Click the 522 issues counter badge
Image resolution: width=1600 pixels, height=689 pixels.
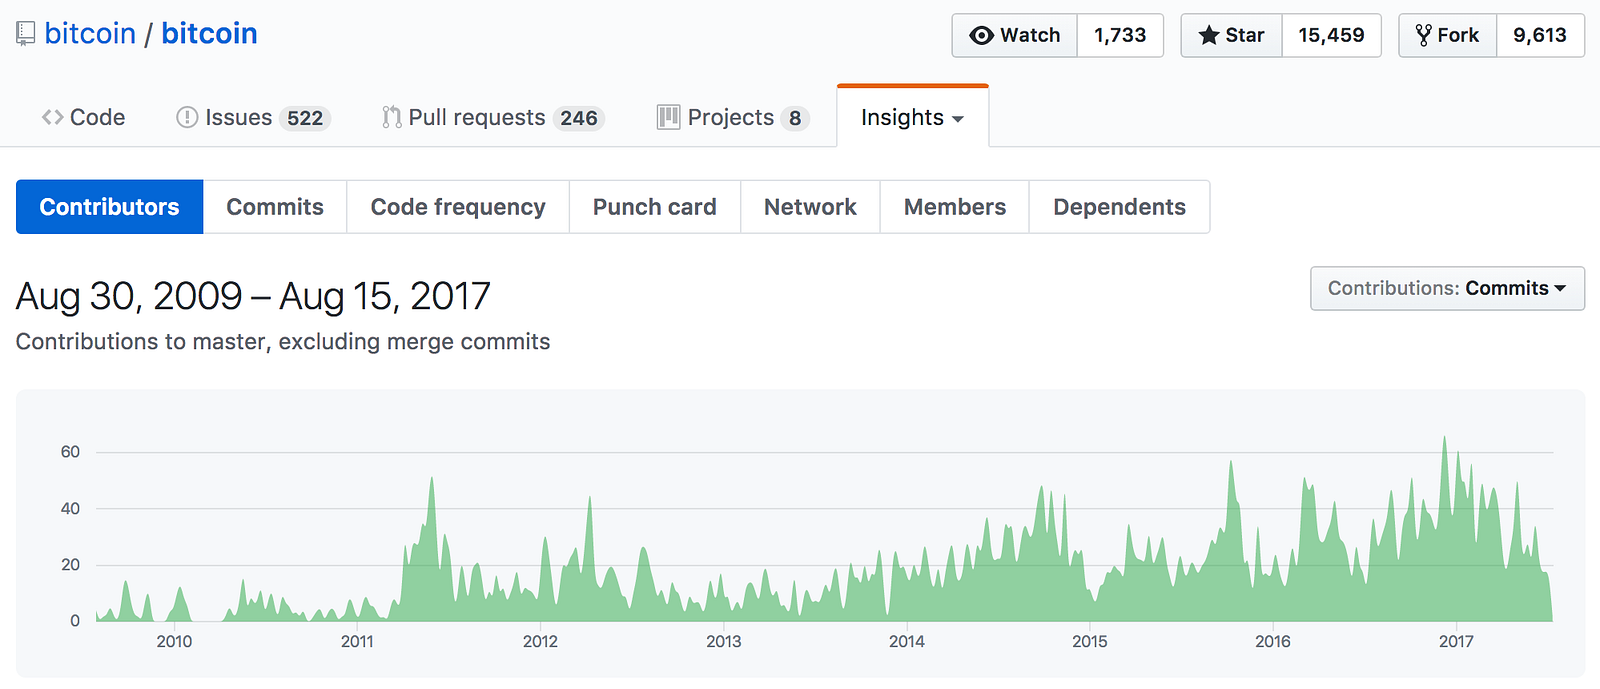click(305, 118)
